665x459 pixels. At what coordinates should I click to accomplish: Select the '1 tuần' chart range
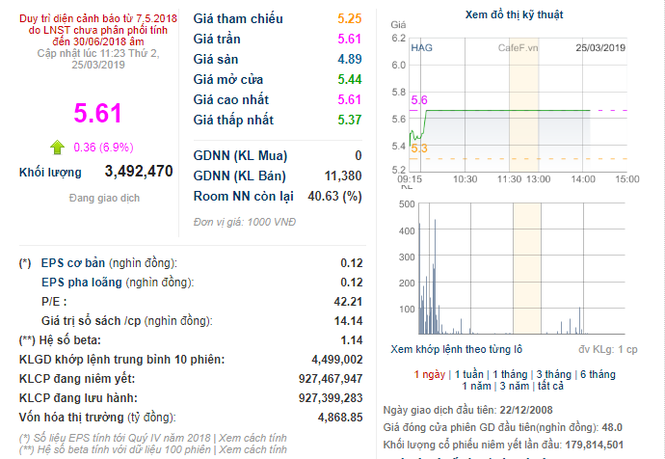(469, 375)
